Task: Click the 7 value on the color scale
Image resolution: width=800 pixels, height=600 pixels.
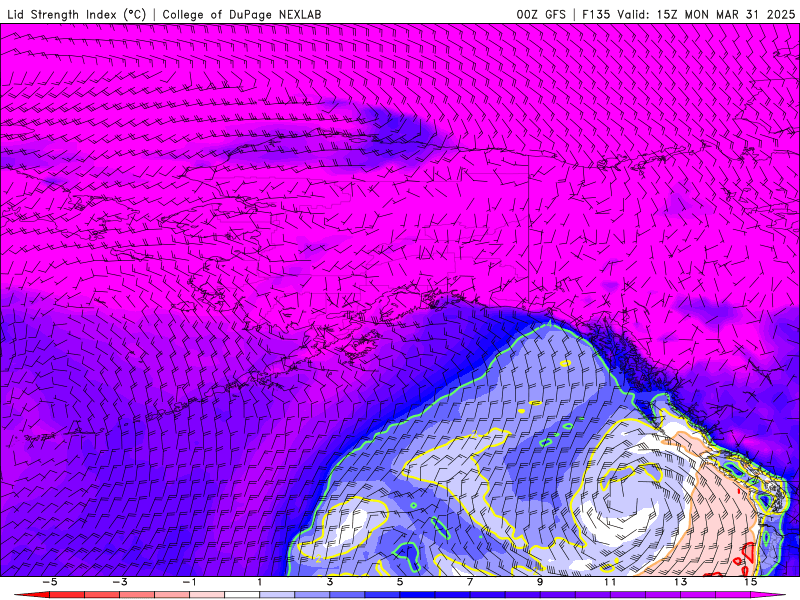Action: point(470,582)
